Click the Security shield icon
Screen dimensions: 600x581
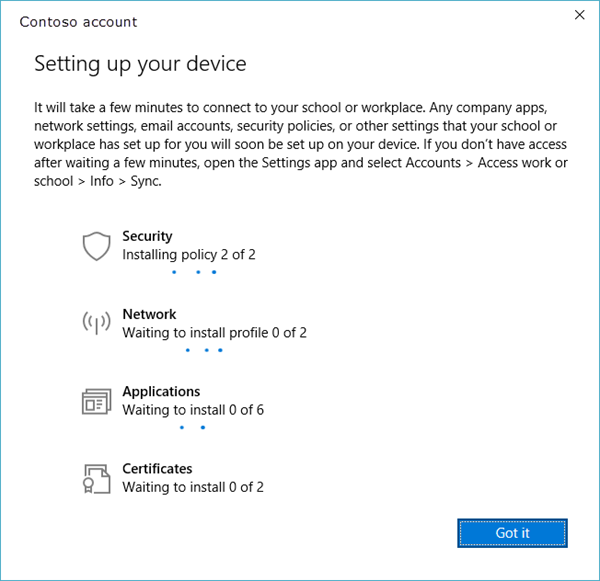coord(95,246)
